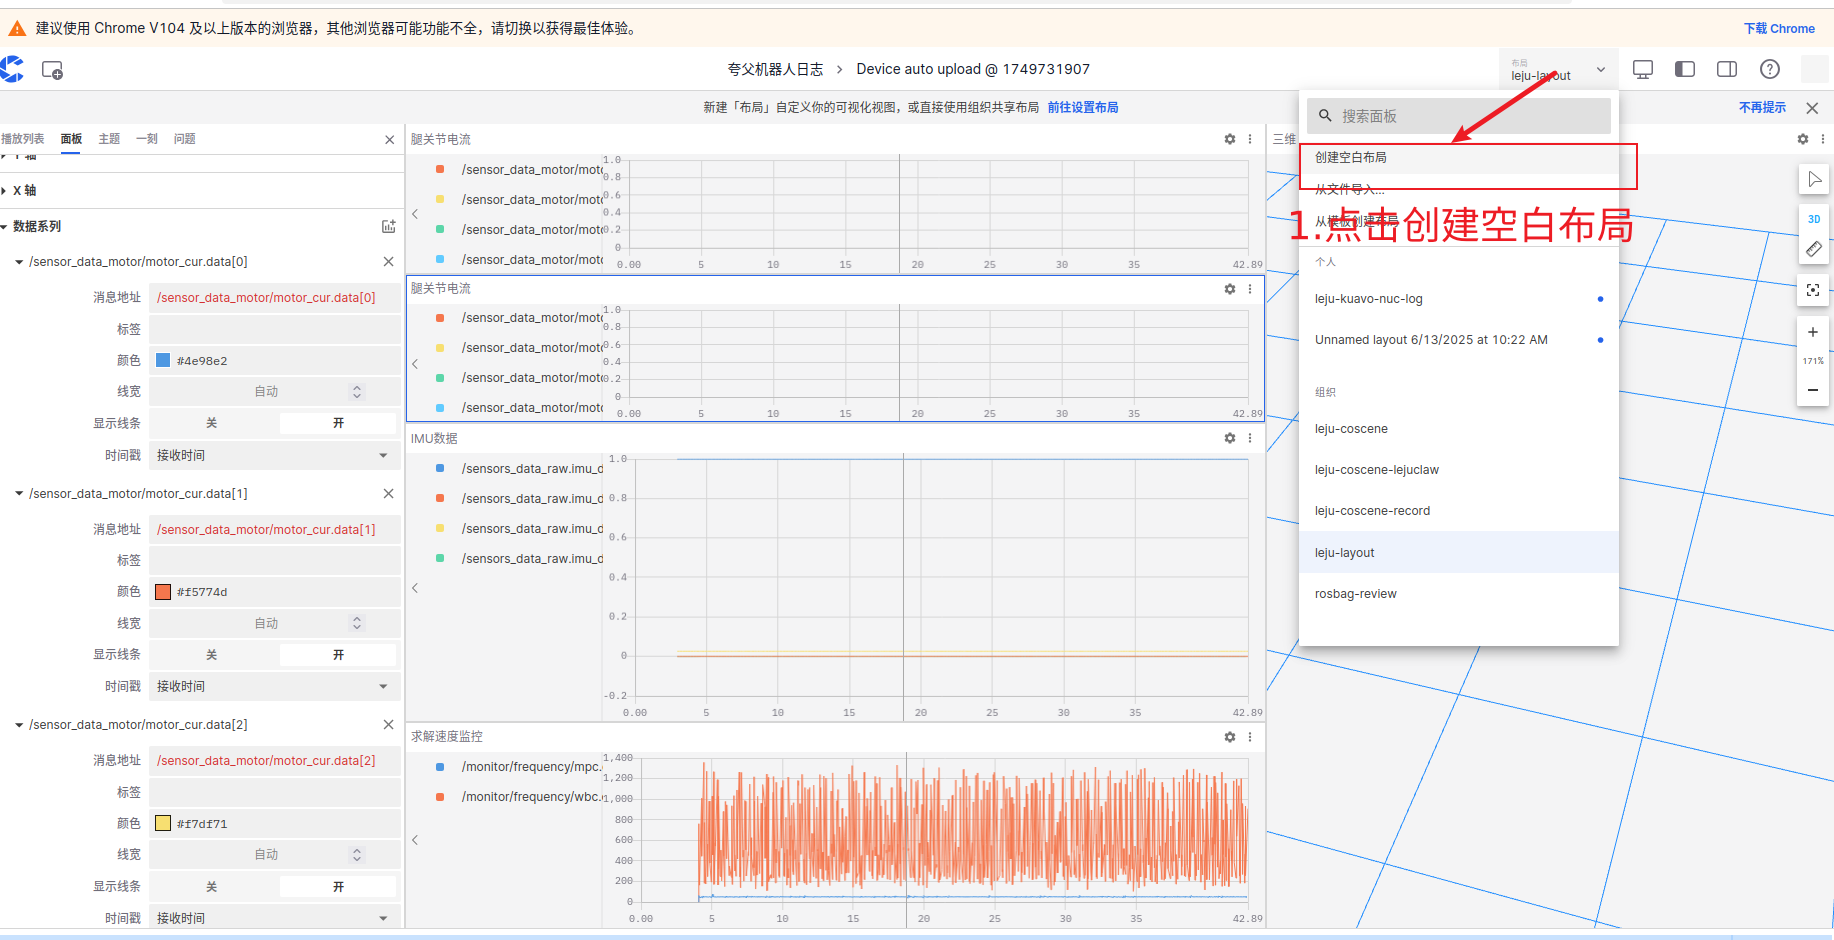
Task: Click the #4e98e2 blue color swatch
Action: (163, 360)
